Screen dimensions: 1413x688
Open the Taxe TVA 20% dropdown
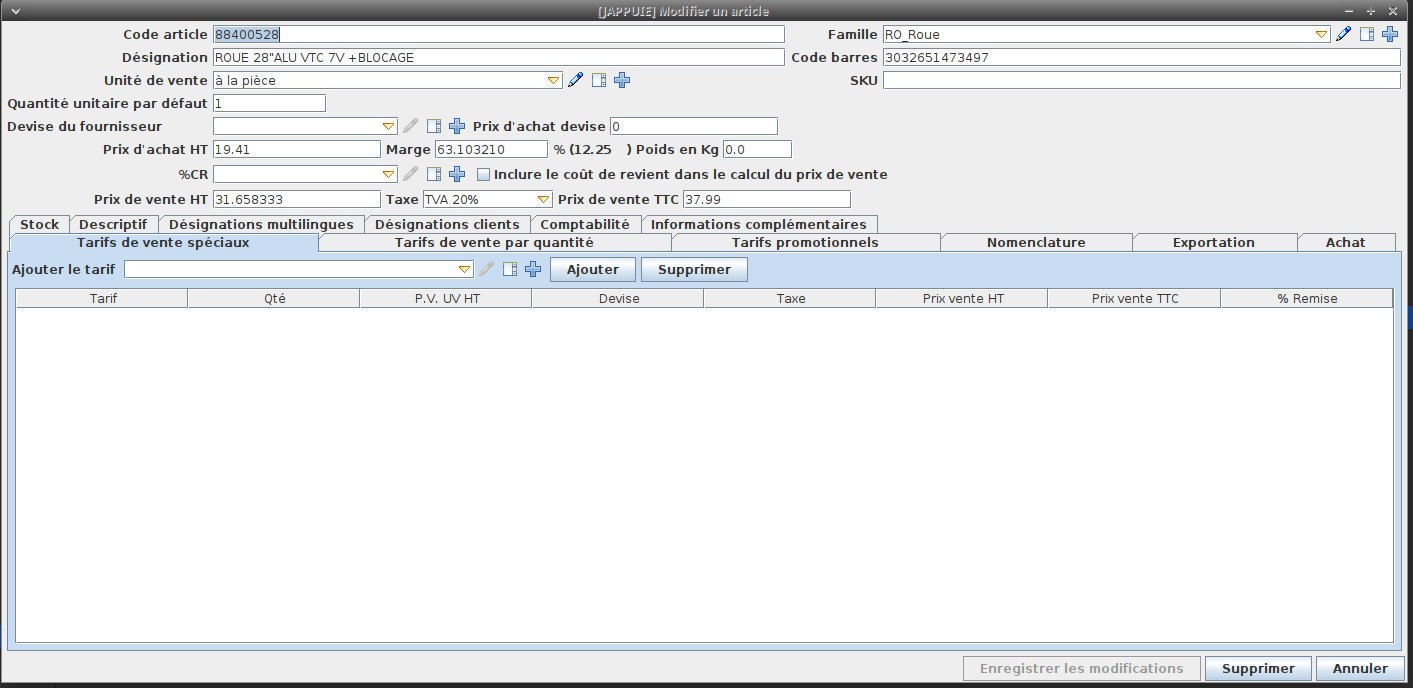(x=544, y=200)
